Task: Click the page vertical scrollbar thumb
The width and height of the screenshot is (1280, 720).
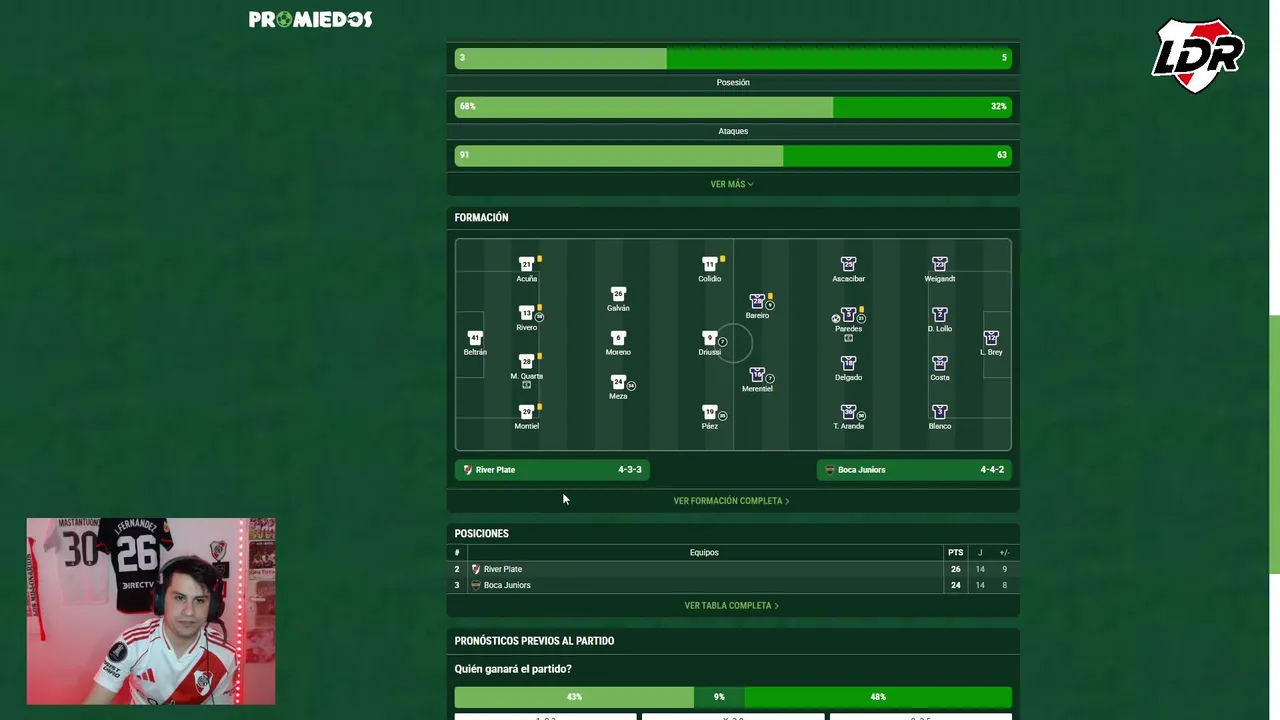Action: (1274, 445)
